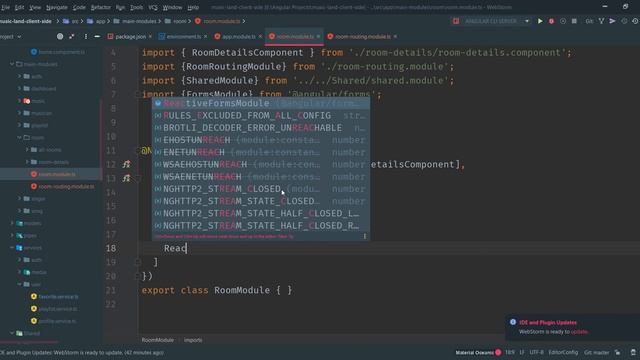Click main-modules breadcrumb in navigation bar
Image resolution: width=640 pixels, height=360 pixels.
[139, 21]
